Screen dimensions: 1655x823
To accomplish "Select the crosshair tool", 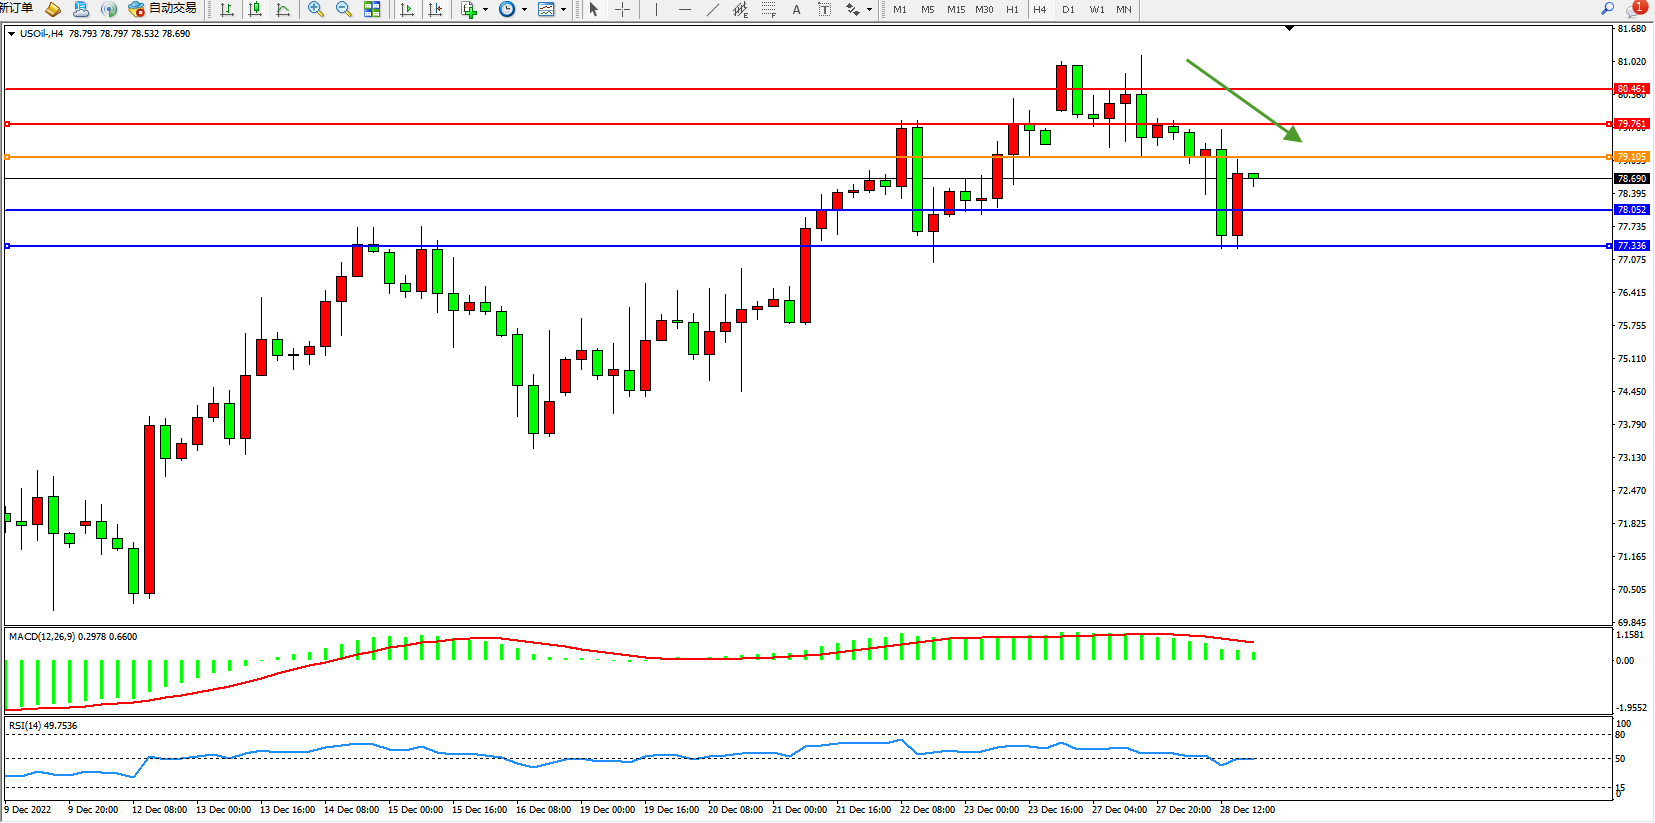I will 622,10.
